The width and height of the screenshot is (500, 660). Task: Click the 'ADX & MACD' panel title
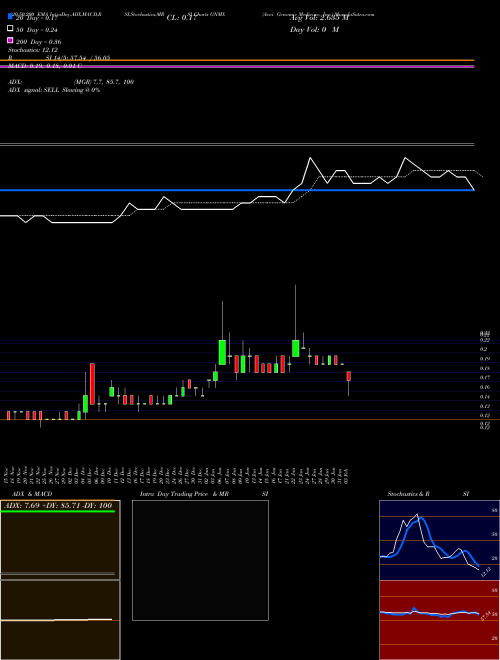point(32,494)
